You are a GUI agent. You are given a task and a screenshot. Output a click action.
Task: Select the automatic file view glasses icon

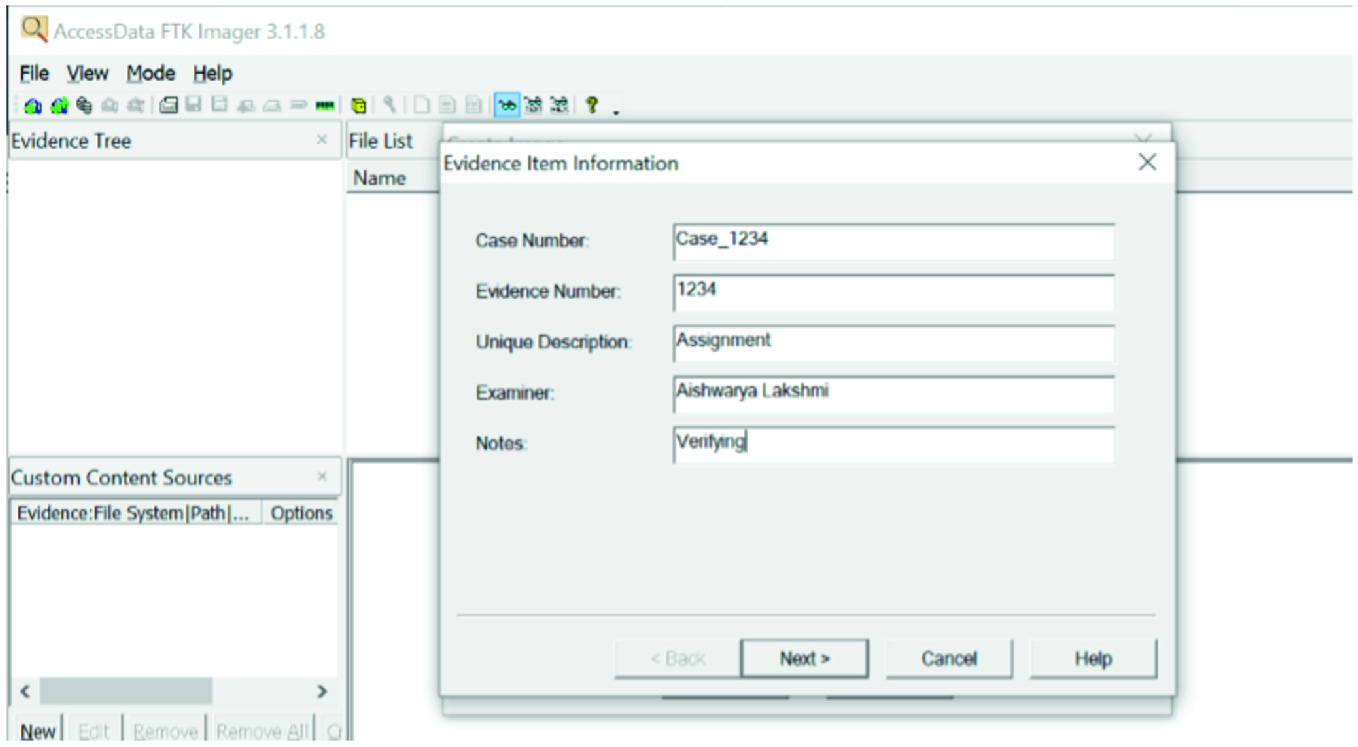click(x=507, y=105)
